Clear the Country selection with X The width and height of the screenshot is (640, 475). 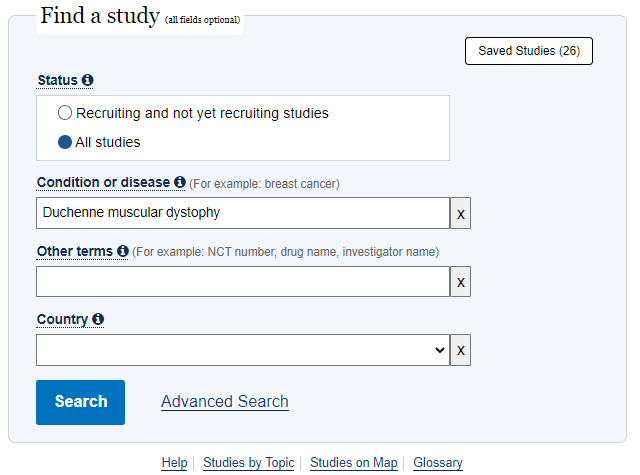pos(461,350)
